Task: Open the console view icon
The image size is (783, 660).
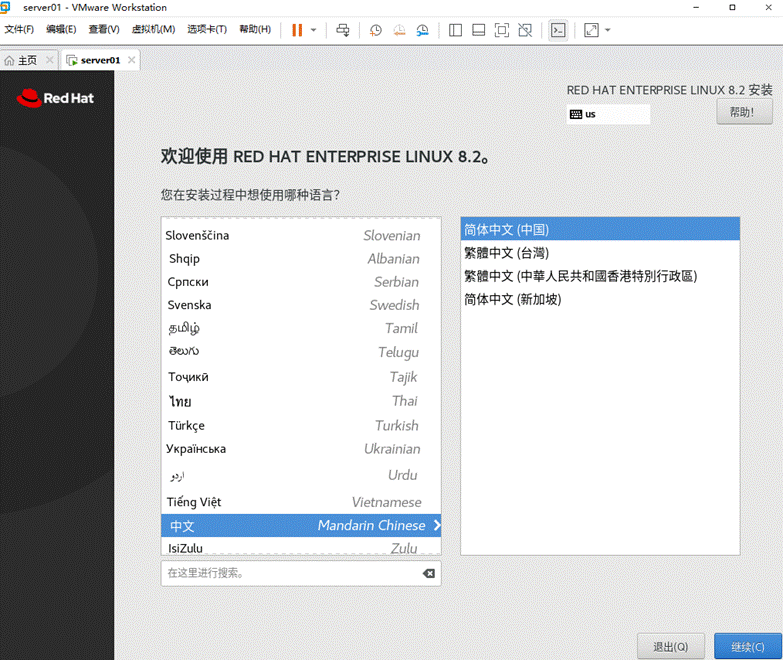Action: 558,30
